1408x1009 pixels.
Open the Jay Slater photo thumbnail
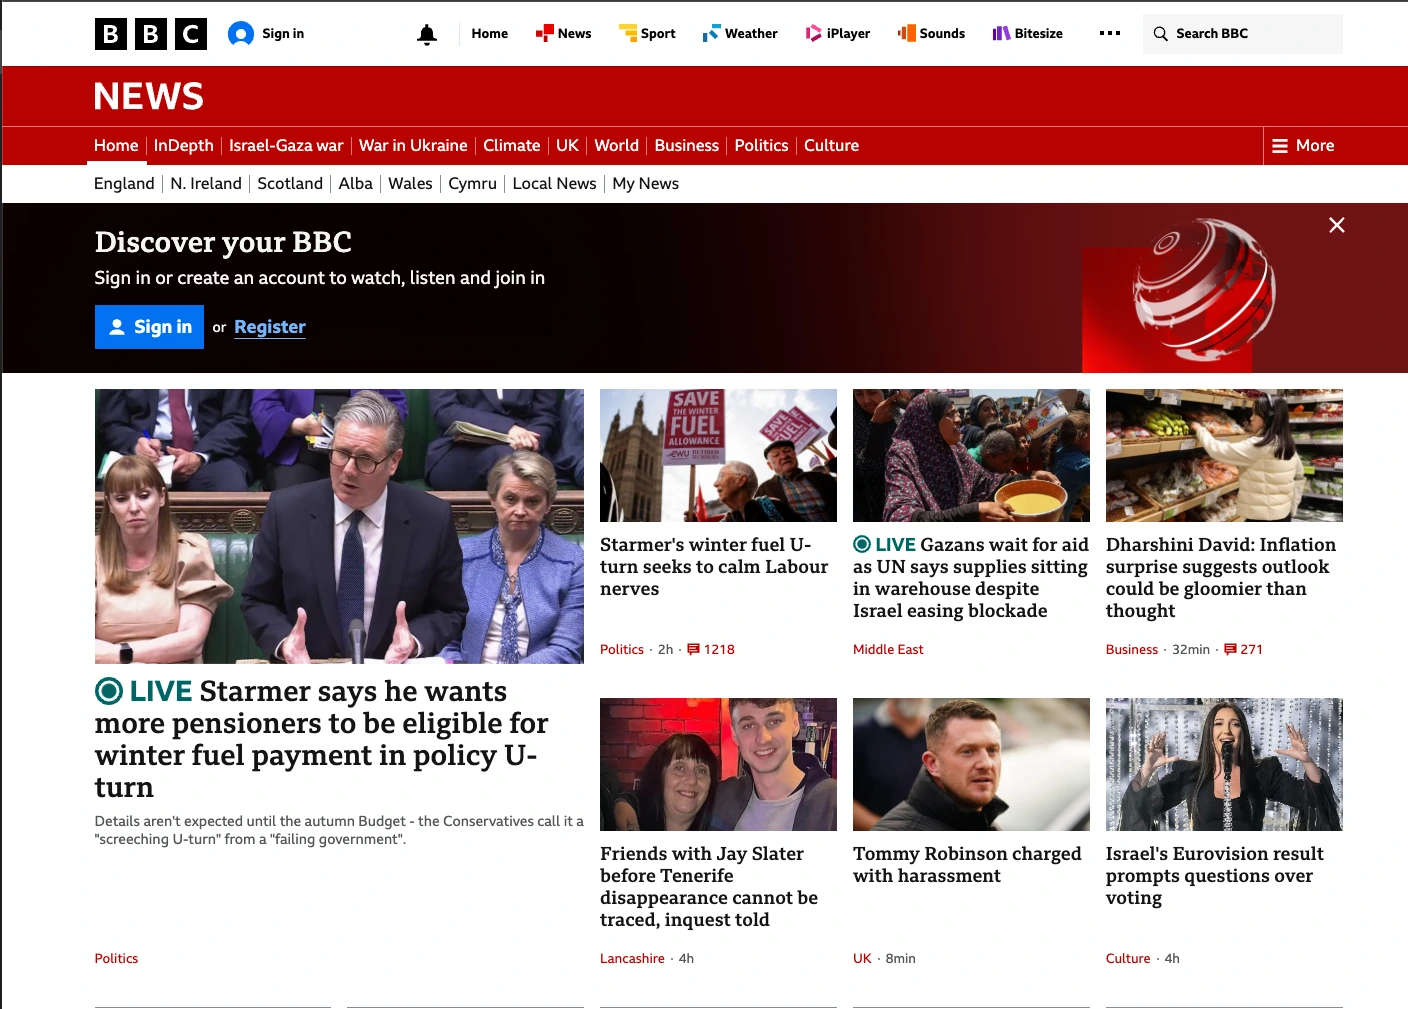(718, 764)
